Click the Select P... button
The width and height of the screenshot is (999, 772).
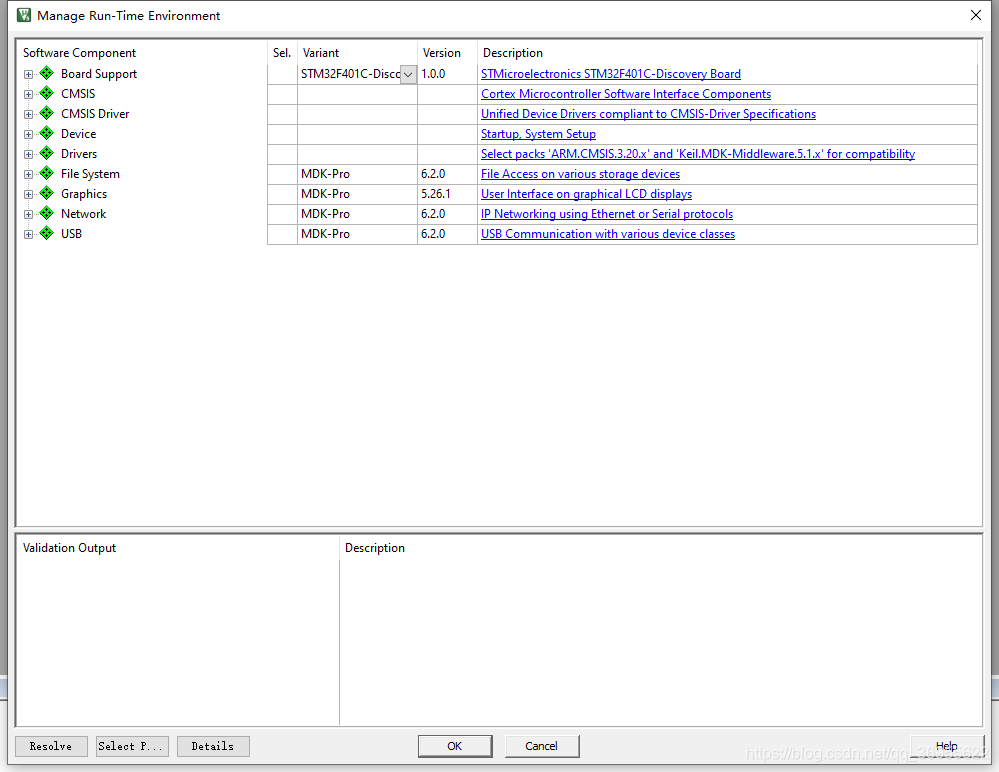click(132, 746)
